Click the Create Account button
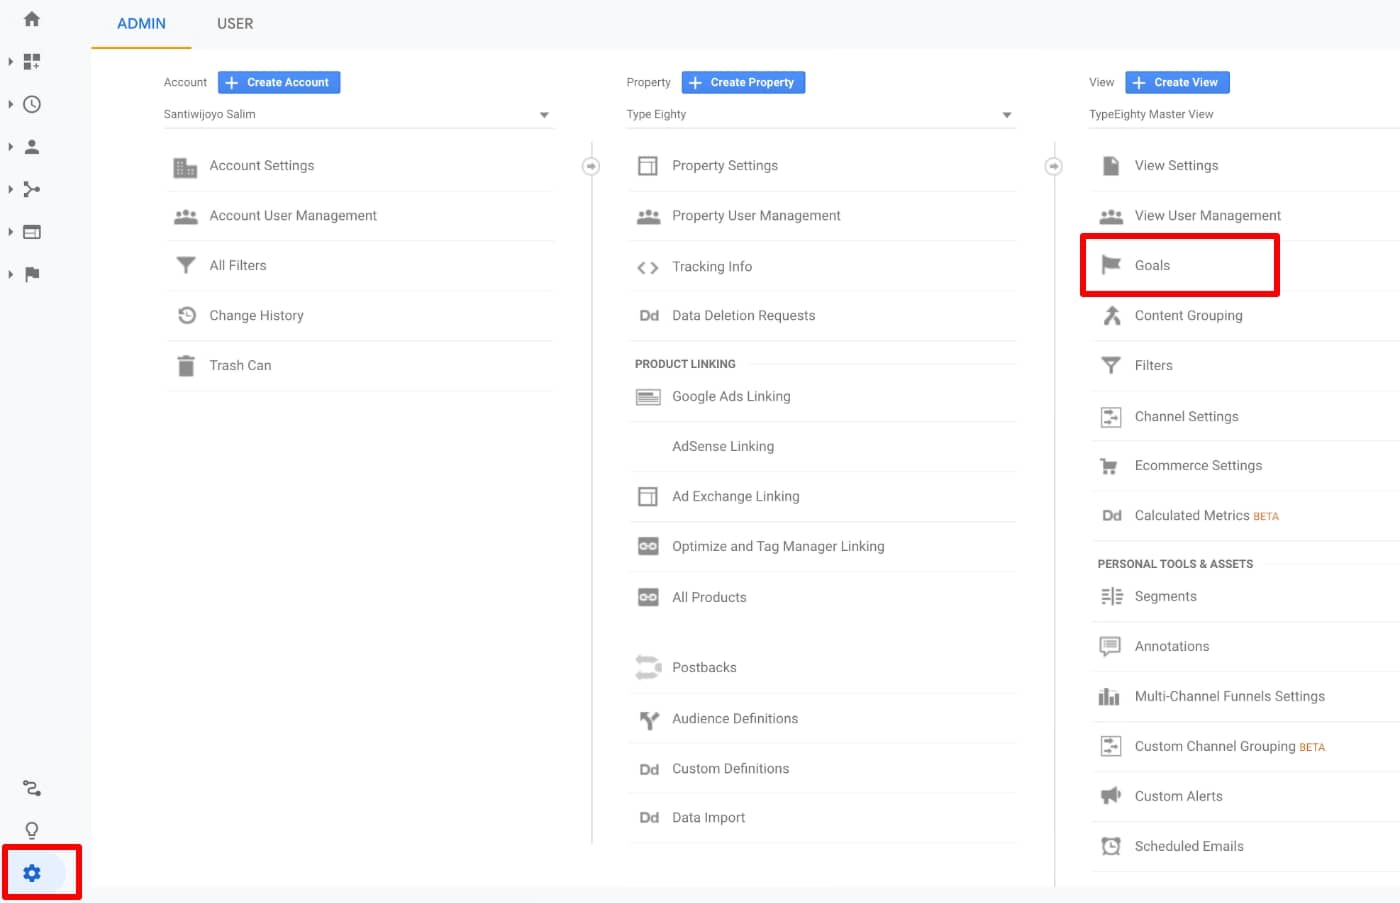Image resolution: width=1400 pixels, height=903 pixels. click(279, 82)
